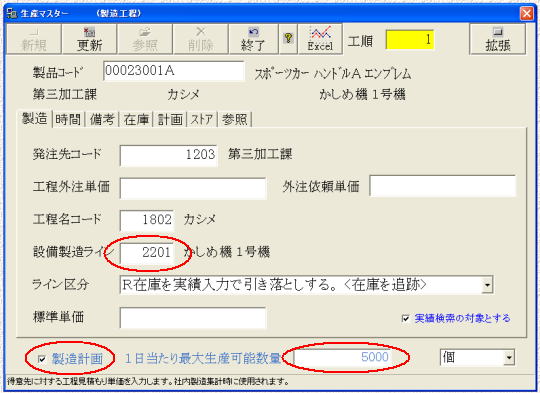Switch to the 在庫 tab

[x=136, y=120]
